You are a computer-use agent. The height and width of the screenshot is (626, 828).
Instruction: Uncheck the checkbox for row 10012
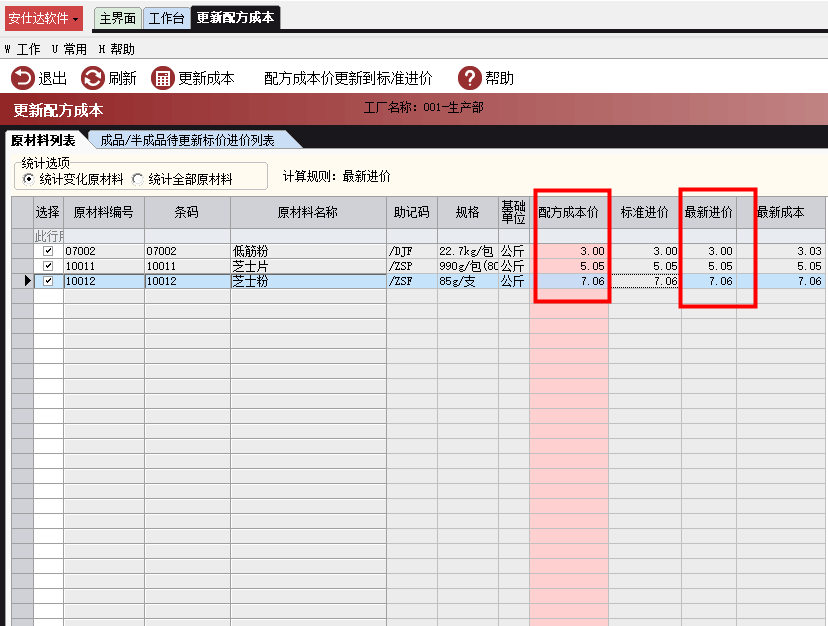click(48, 281)
